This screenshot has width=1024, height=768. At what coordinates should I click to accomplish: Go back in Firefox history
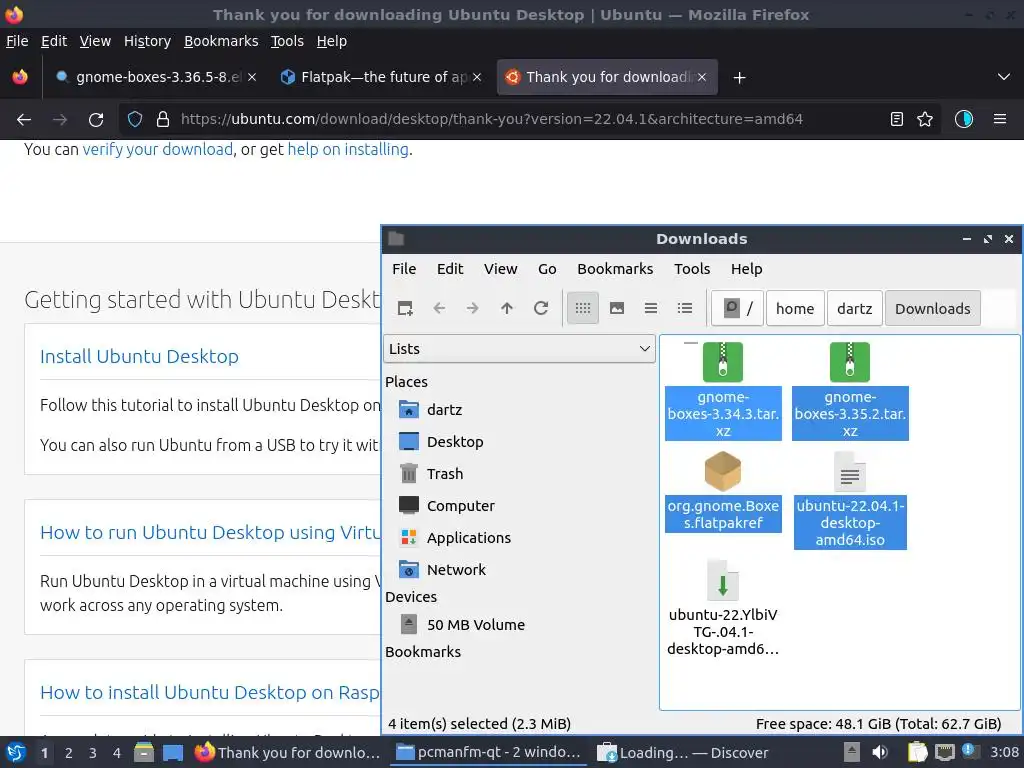point(24,120)
